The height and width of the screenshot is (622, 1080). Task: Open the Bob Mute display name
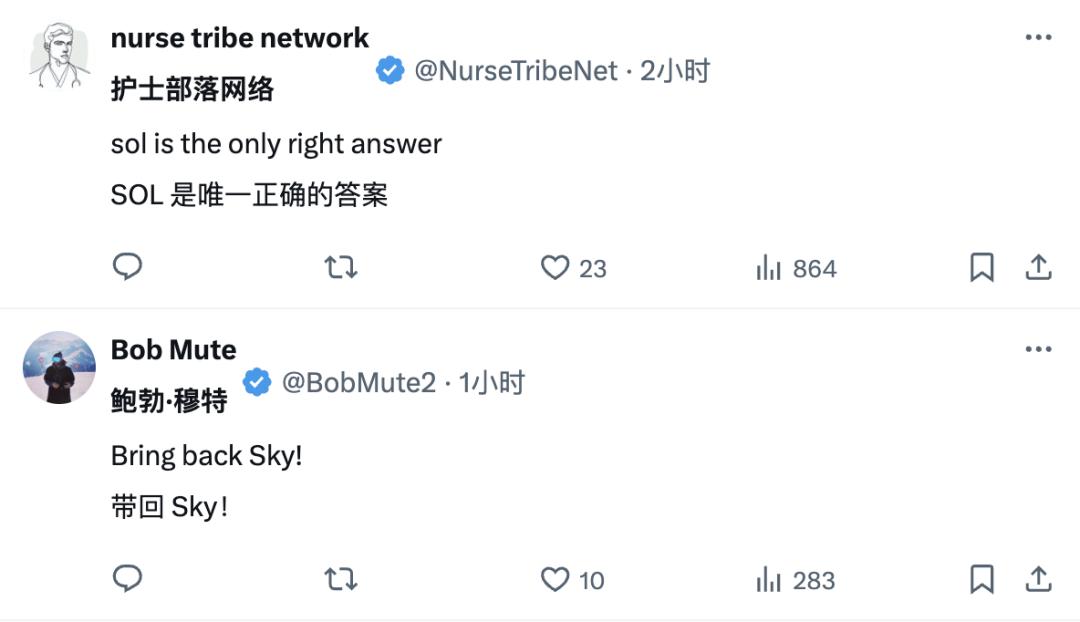(x=173, y=350)
